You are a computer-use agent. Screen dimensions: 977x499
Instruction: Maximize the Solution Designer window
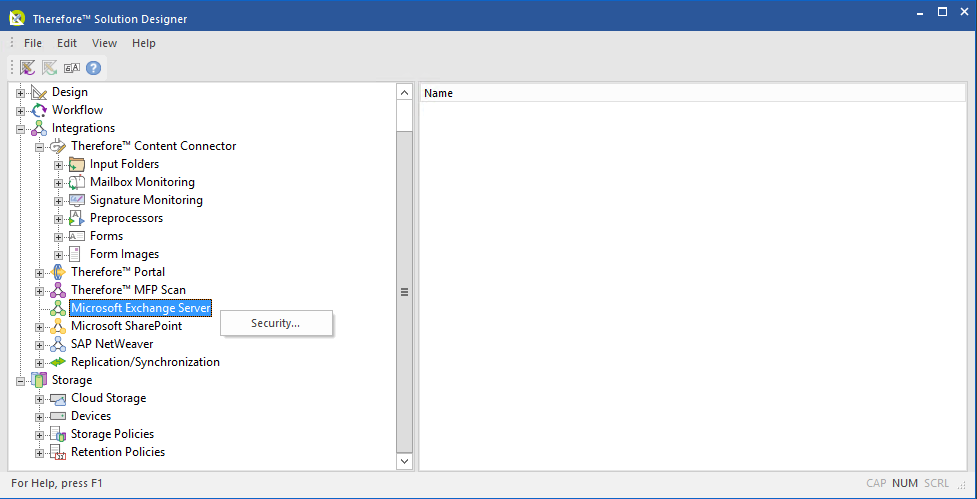click(942, 12)
